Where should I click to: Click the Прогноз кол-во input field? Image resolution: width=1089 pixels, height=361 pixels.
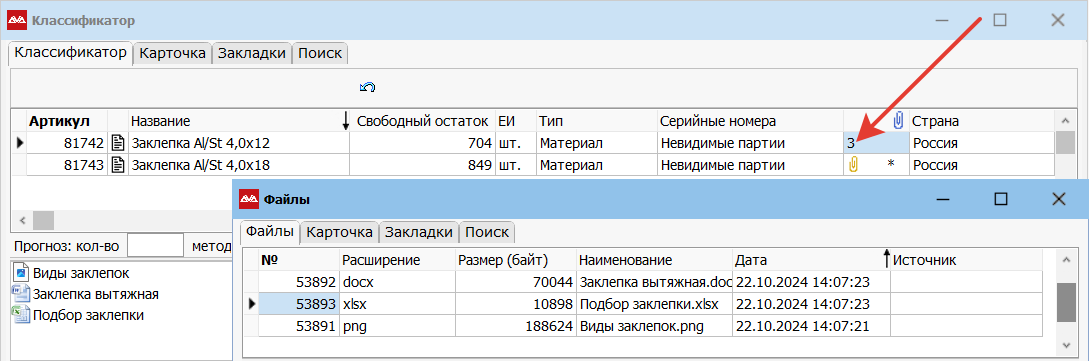point(156,246)
